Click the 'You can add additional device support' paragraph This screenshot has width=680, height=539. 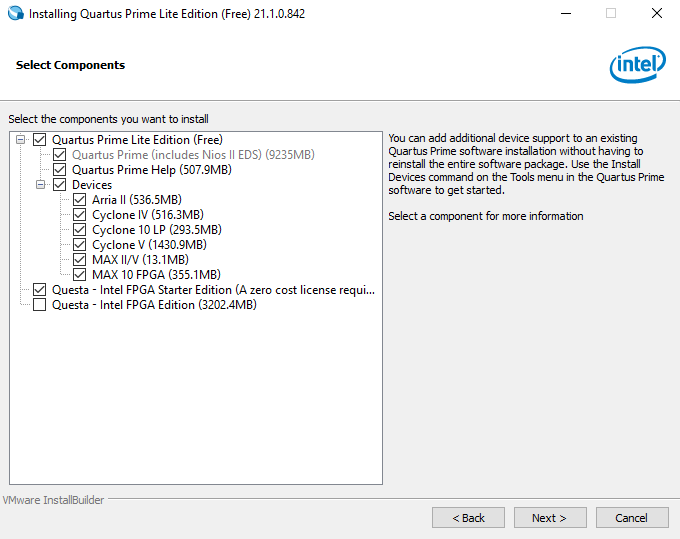click(526, 164)
